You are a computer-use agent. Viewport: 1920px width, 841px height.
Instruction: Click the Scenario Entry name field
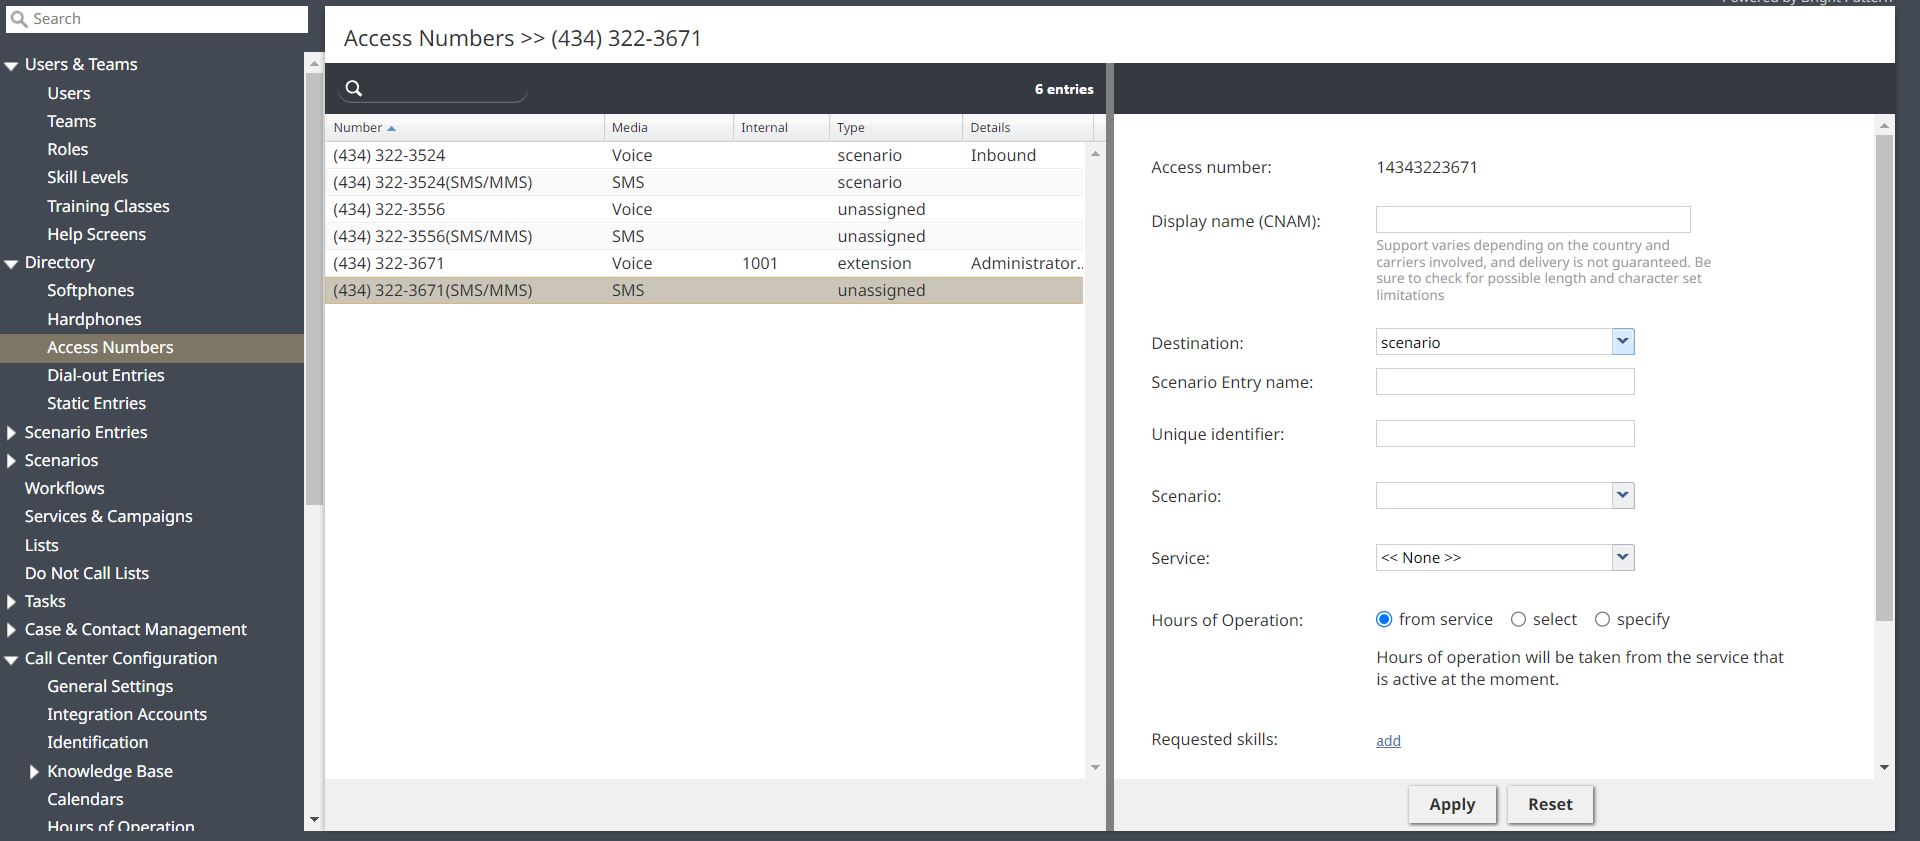(x=1505, y=382)
